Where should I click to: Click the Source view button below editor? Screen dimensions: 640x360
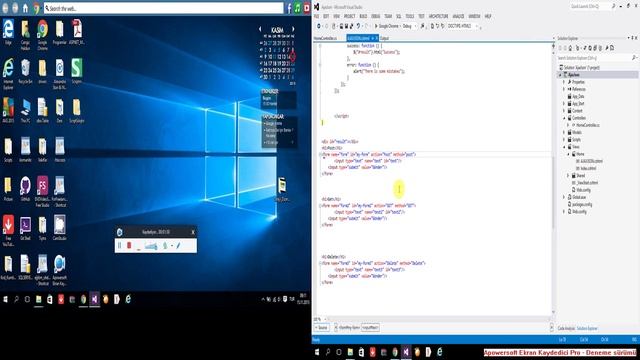[x=322, y=328]
